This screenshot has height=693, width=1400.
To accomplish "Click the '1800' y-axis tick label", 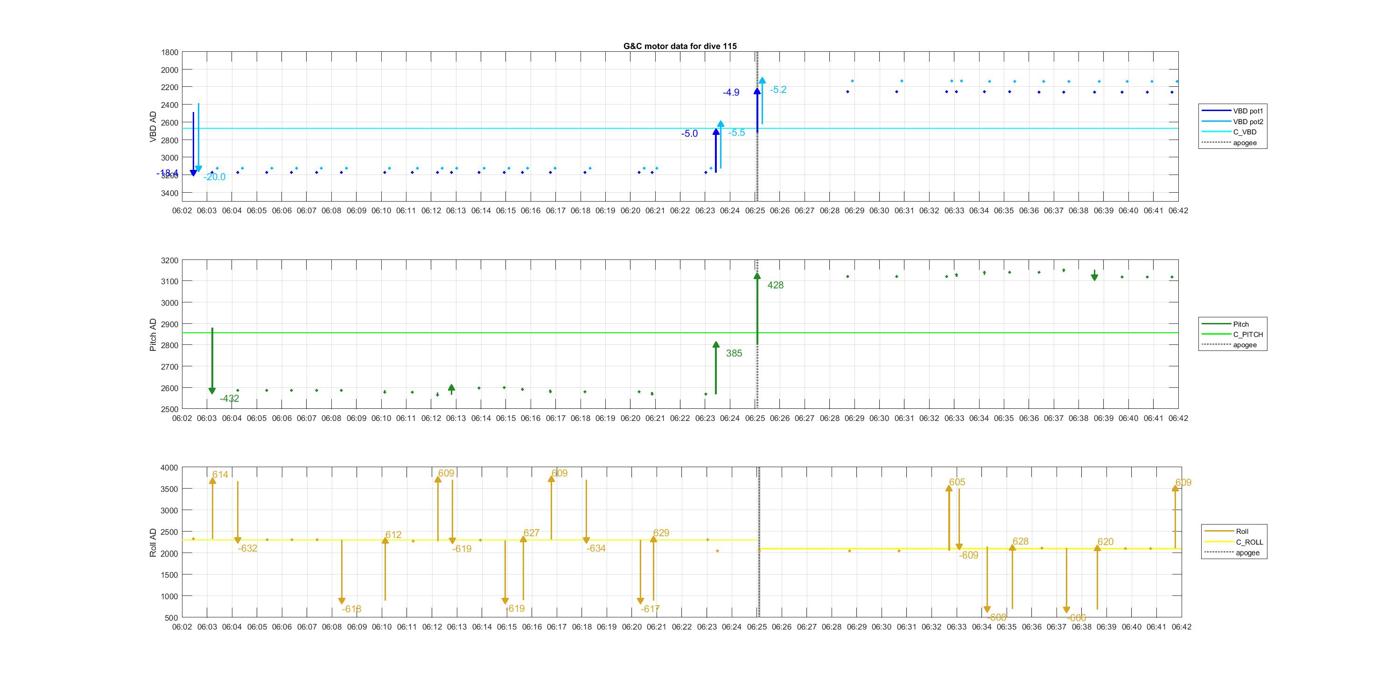I will [x=170, y=52].
